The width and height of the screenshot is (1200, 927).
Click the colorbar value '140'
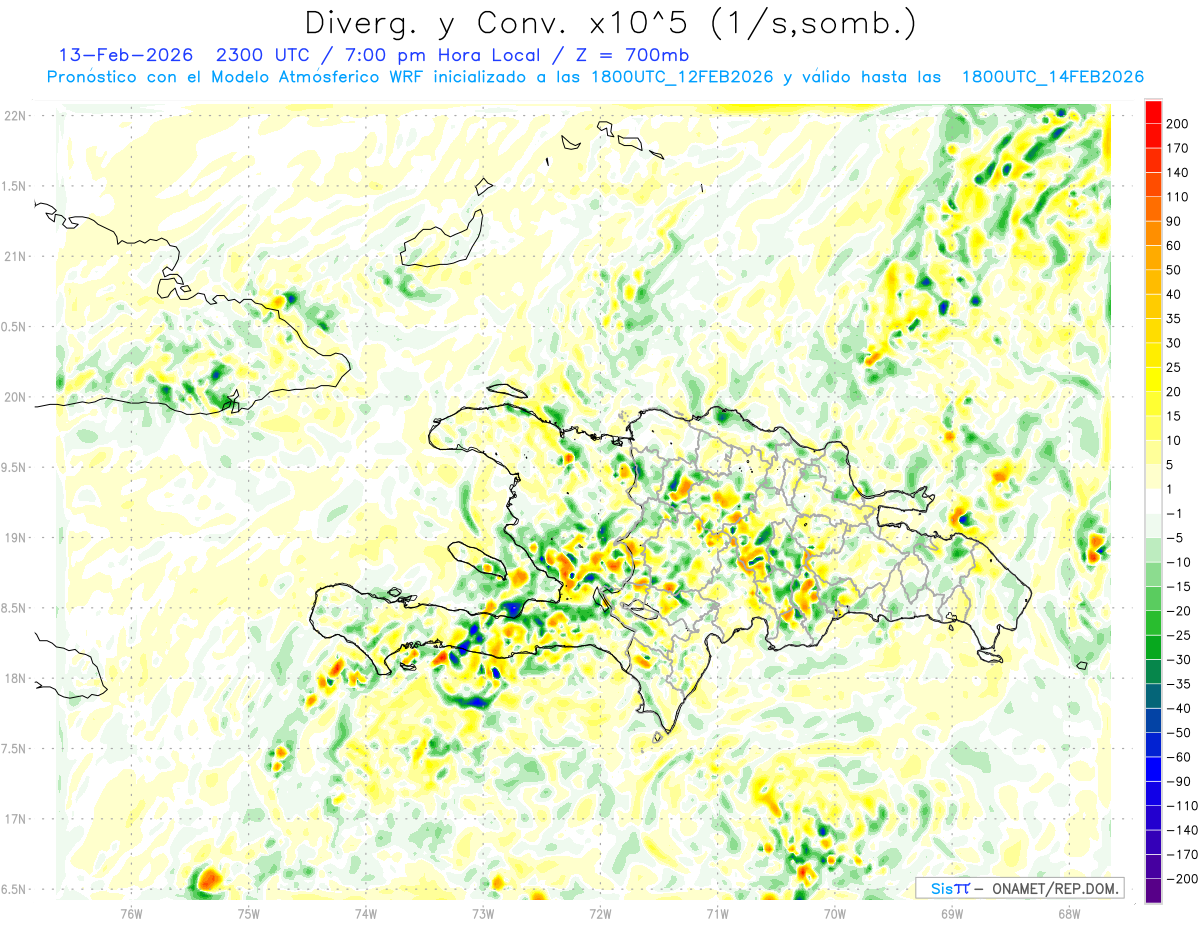(x=1179, y=173)
